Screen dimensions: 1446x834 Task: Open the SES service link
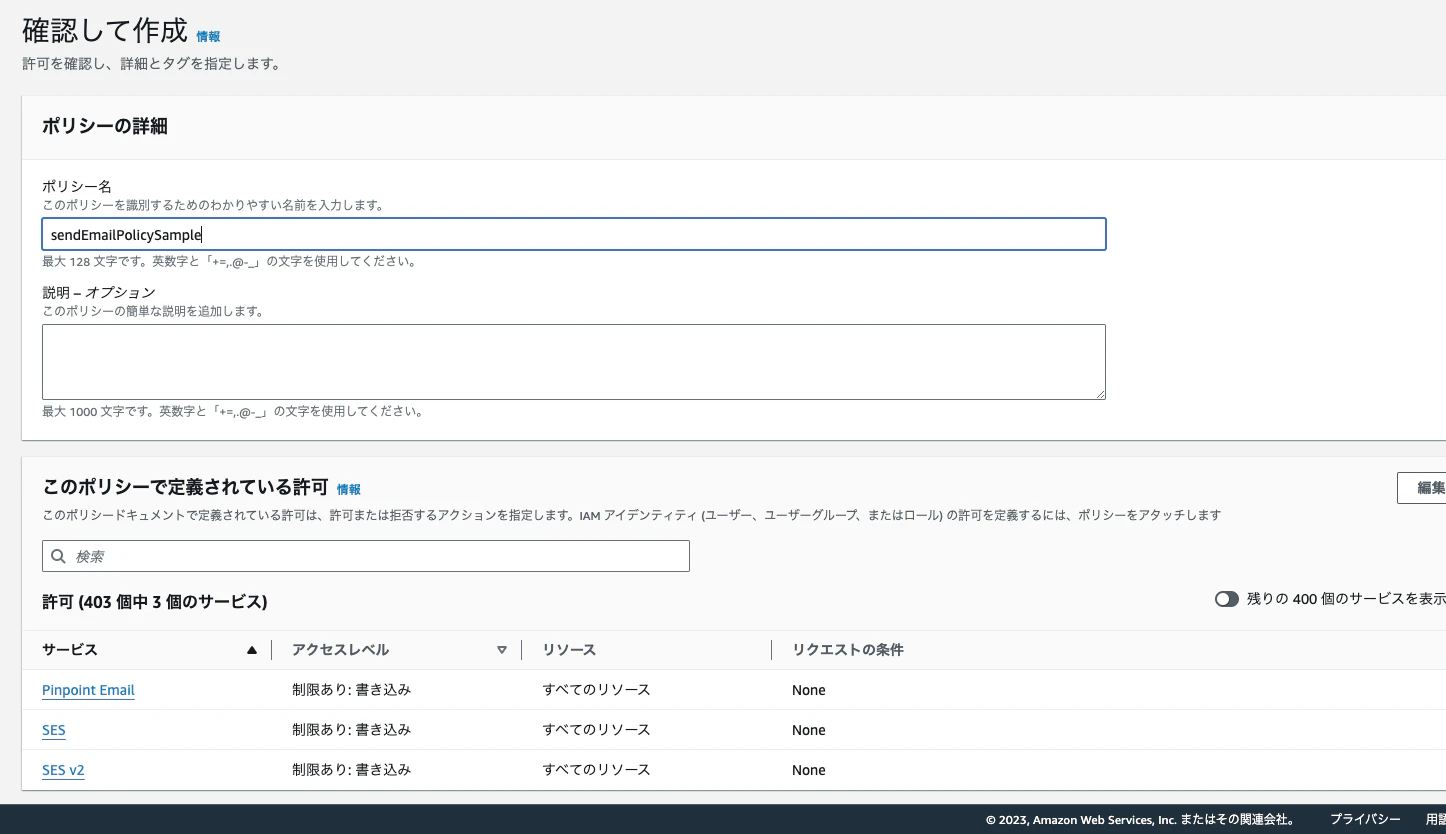coord(54,730)
